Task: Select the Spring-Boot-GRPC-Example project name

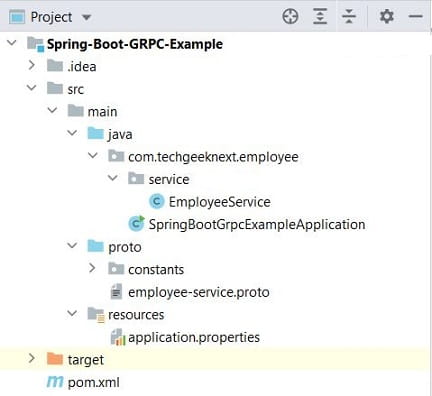Action: [x=135, y=44]
